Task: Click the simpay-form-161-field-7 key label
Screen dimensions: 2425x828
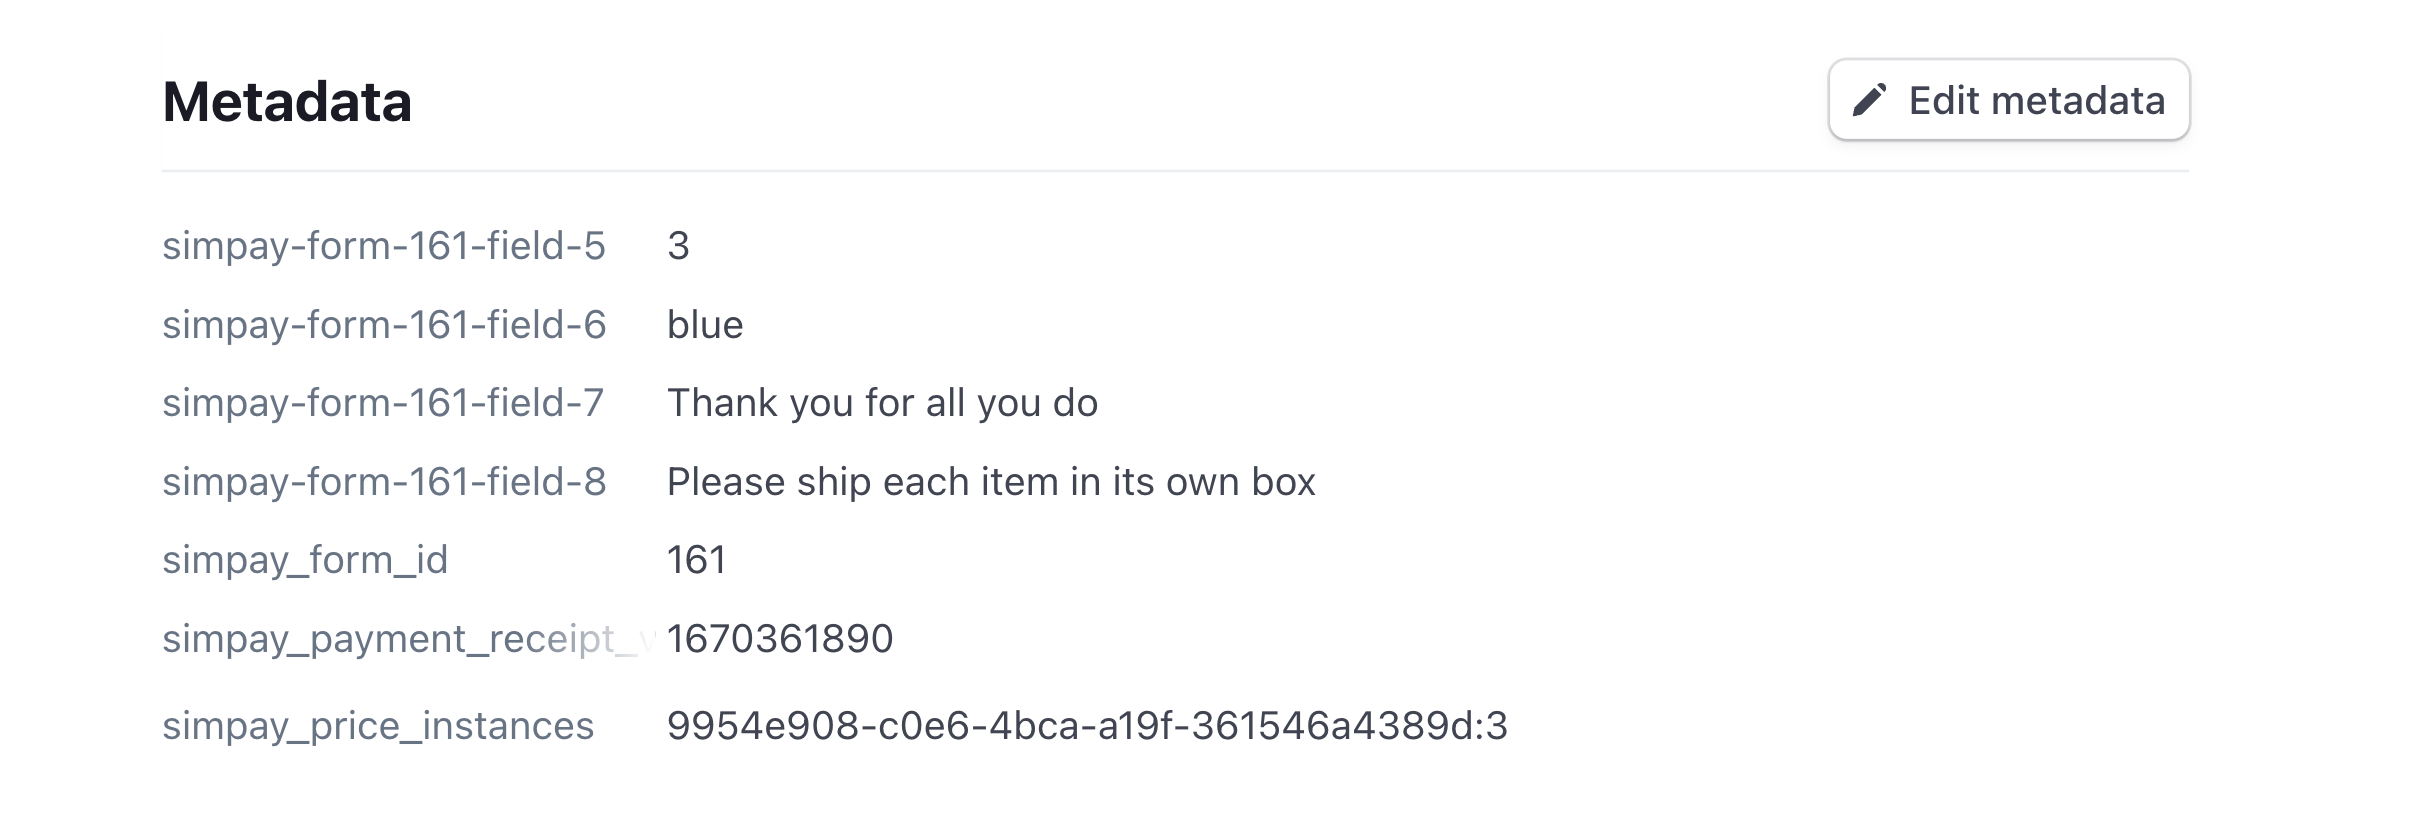Action: (x=385, y=403)
